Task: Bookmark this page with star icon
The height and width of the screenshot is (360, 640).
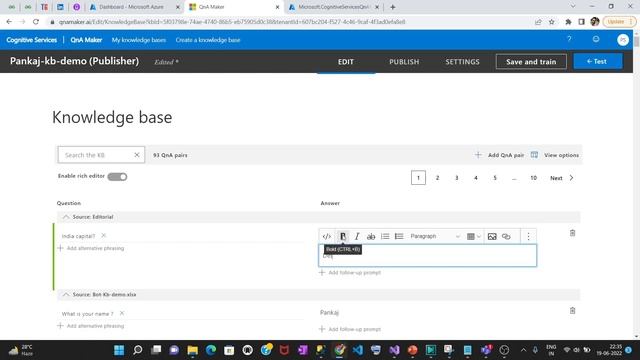Action: (551, 22)
